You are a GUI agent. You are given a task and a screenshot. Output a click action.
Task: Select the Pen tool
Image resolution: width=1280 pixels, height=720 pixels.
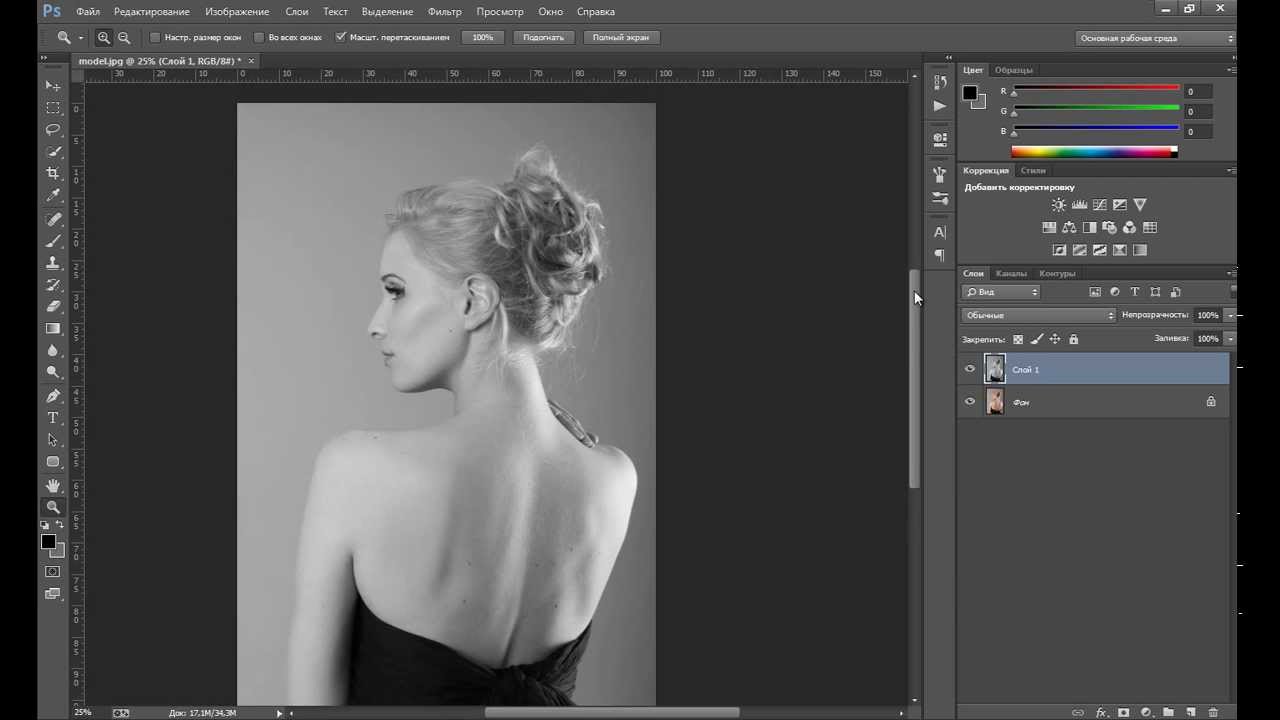53,396
